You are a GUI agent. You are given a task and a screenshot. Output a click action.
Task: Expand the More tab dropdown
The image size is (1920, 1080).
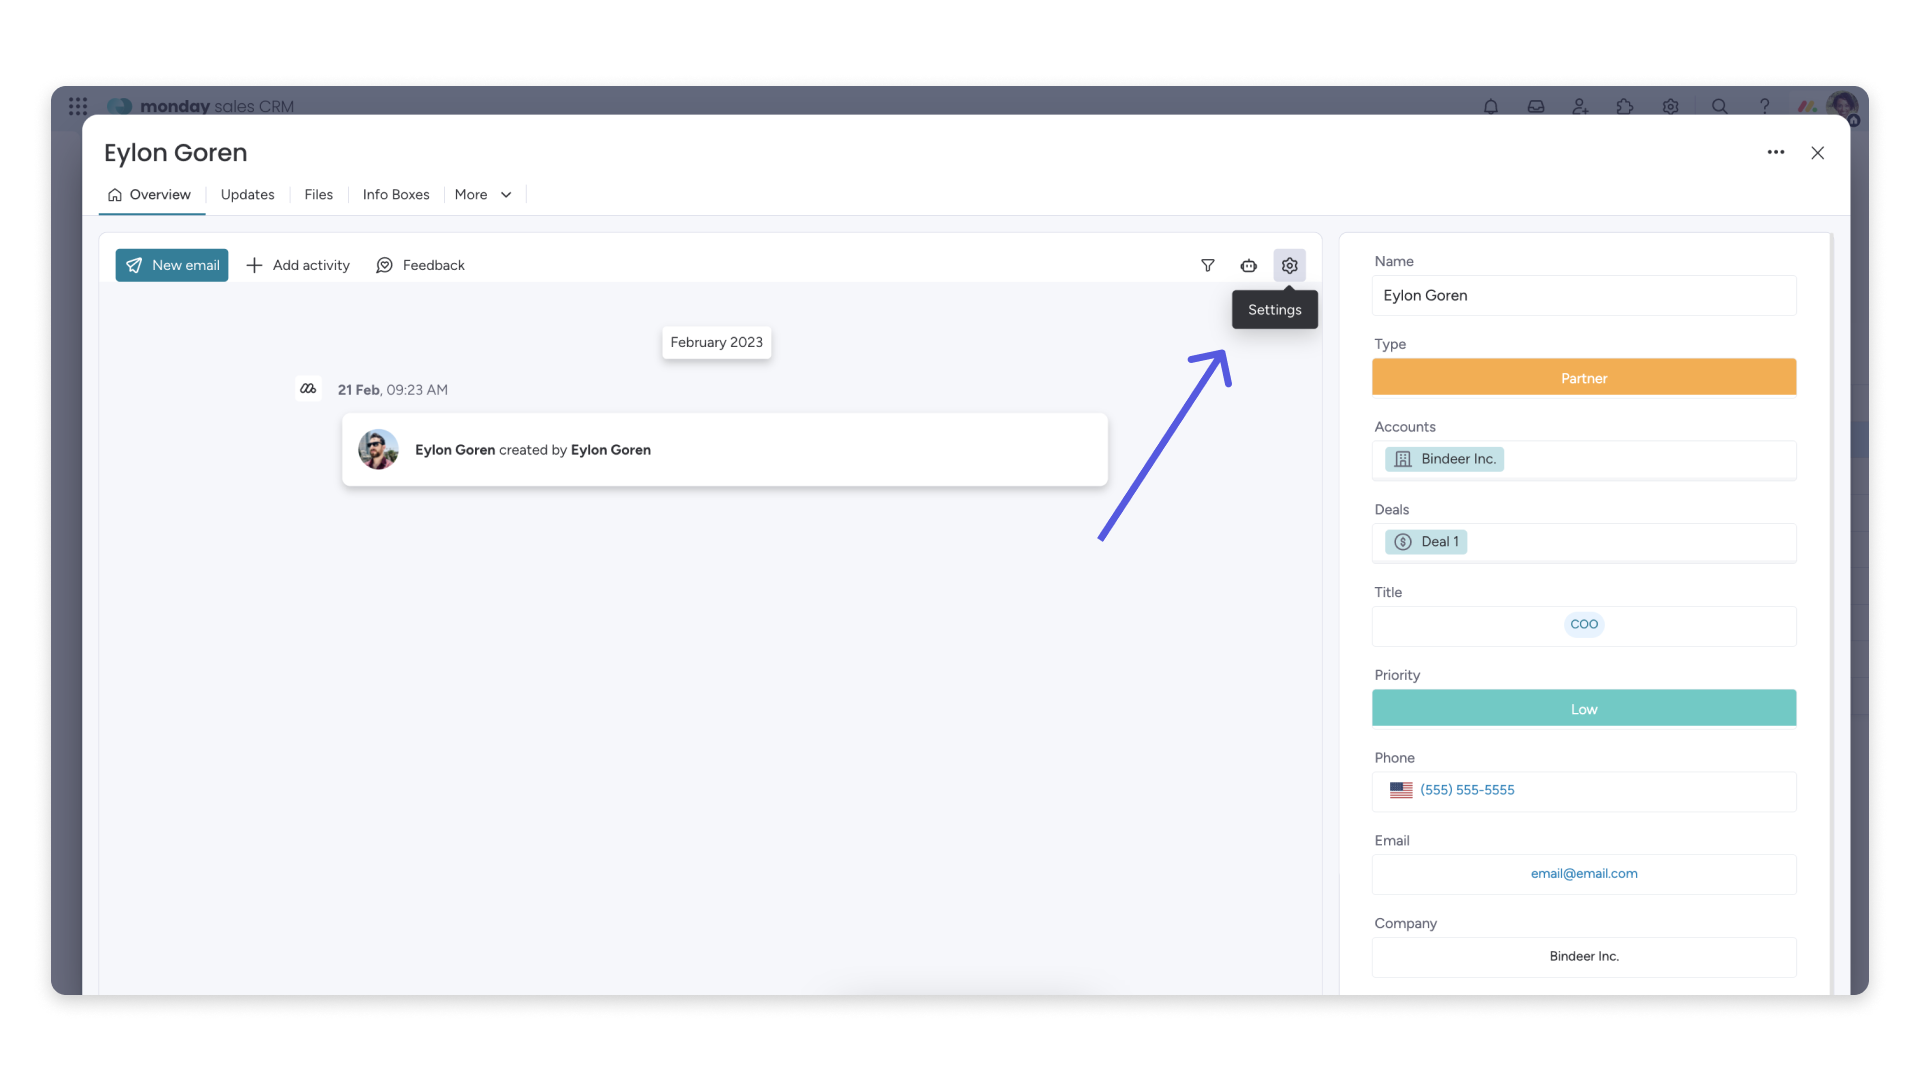coord(483,195)
